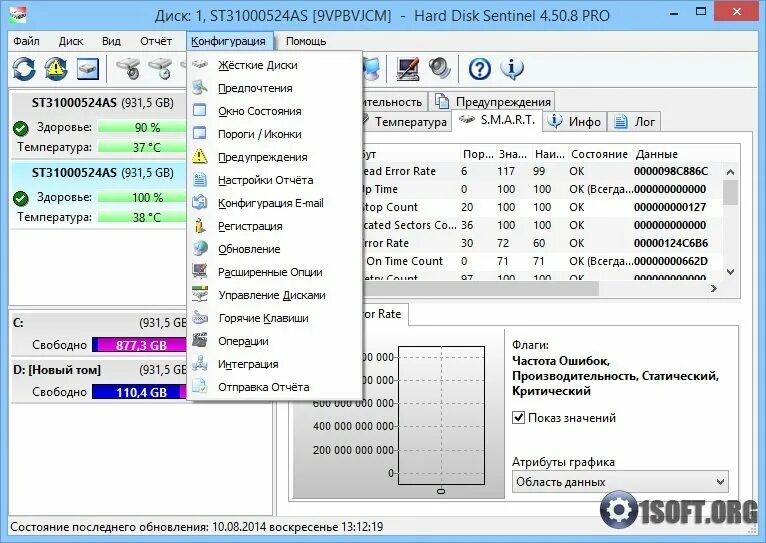766x543 pixels.
Task: Click the icon beside Регистрация
Action: pyautogui.click(x=200, y=225)
